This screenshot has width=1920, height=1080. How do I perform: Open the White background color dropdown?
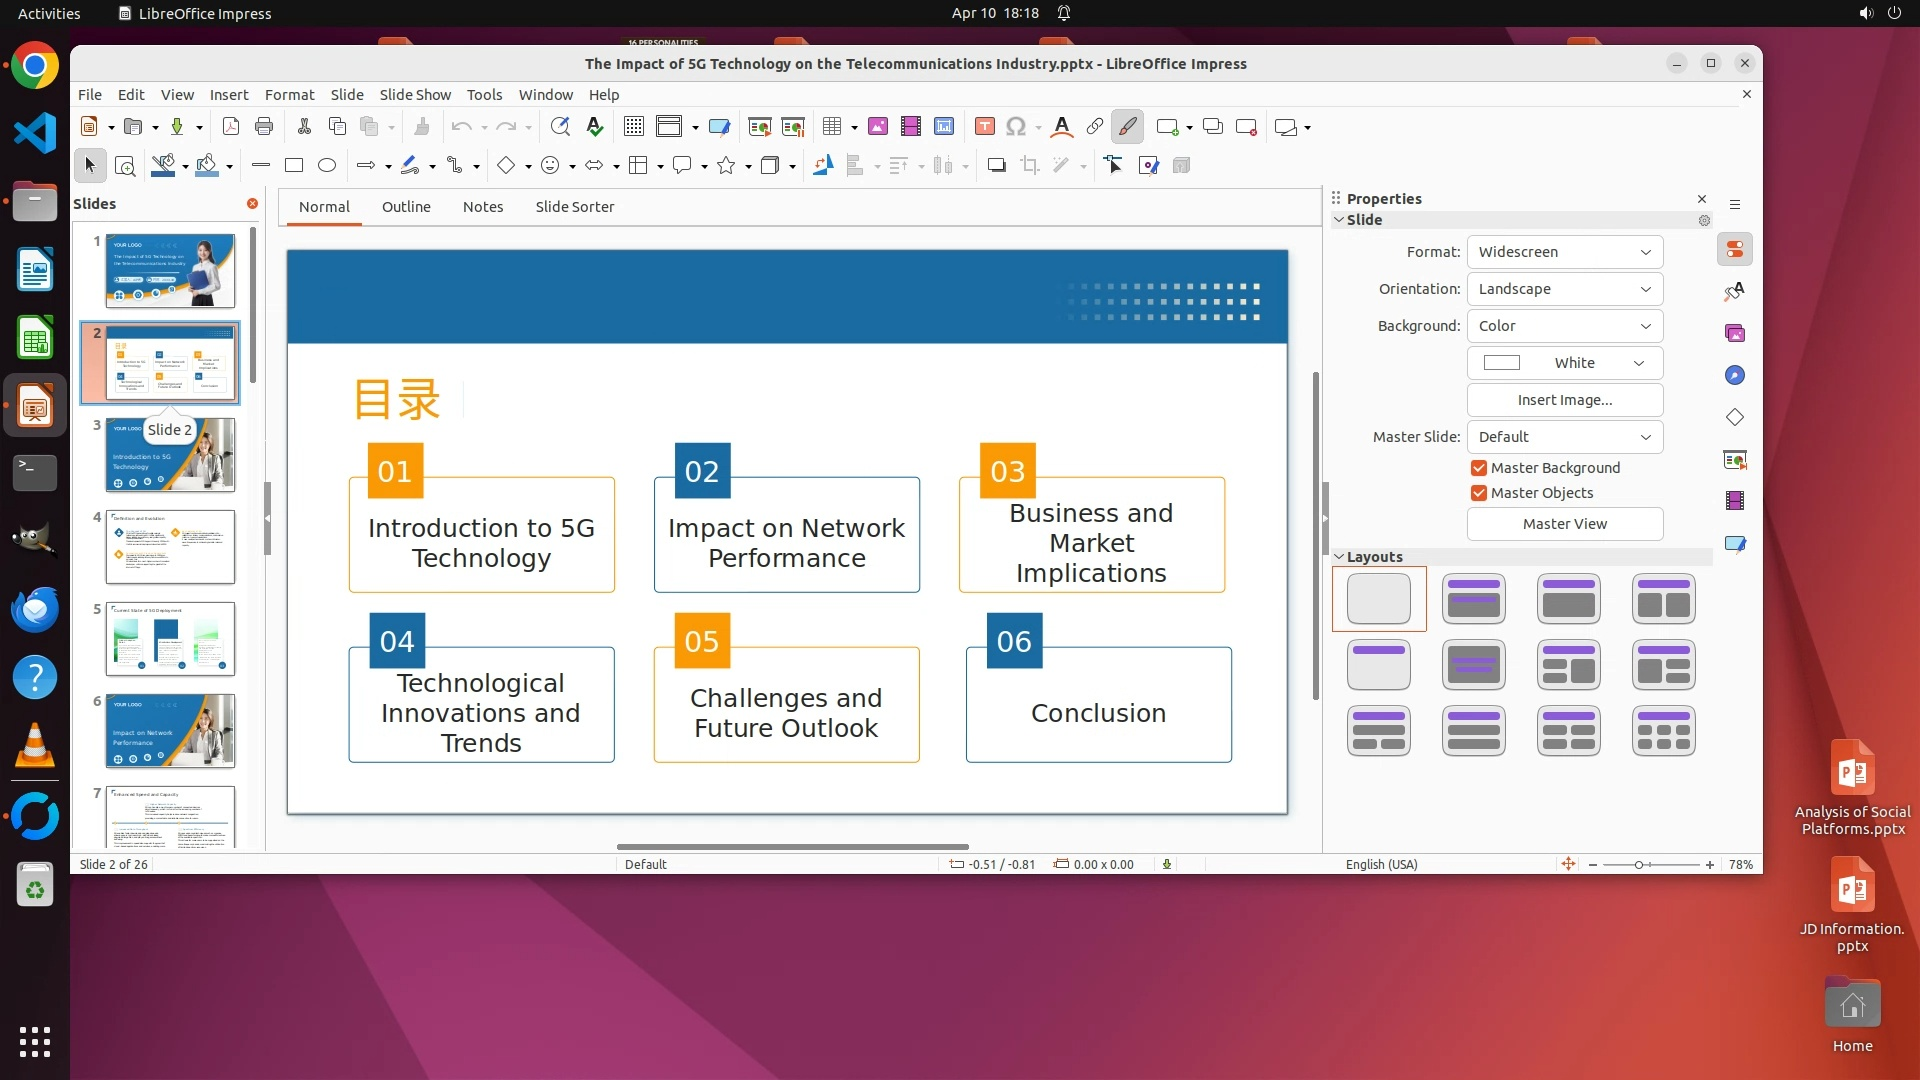pyautogui.click(x=1564, y=363)
